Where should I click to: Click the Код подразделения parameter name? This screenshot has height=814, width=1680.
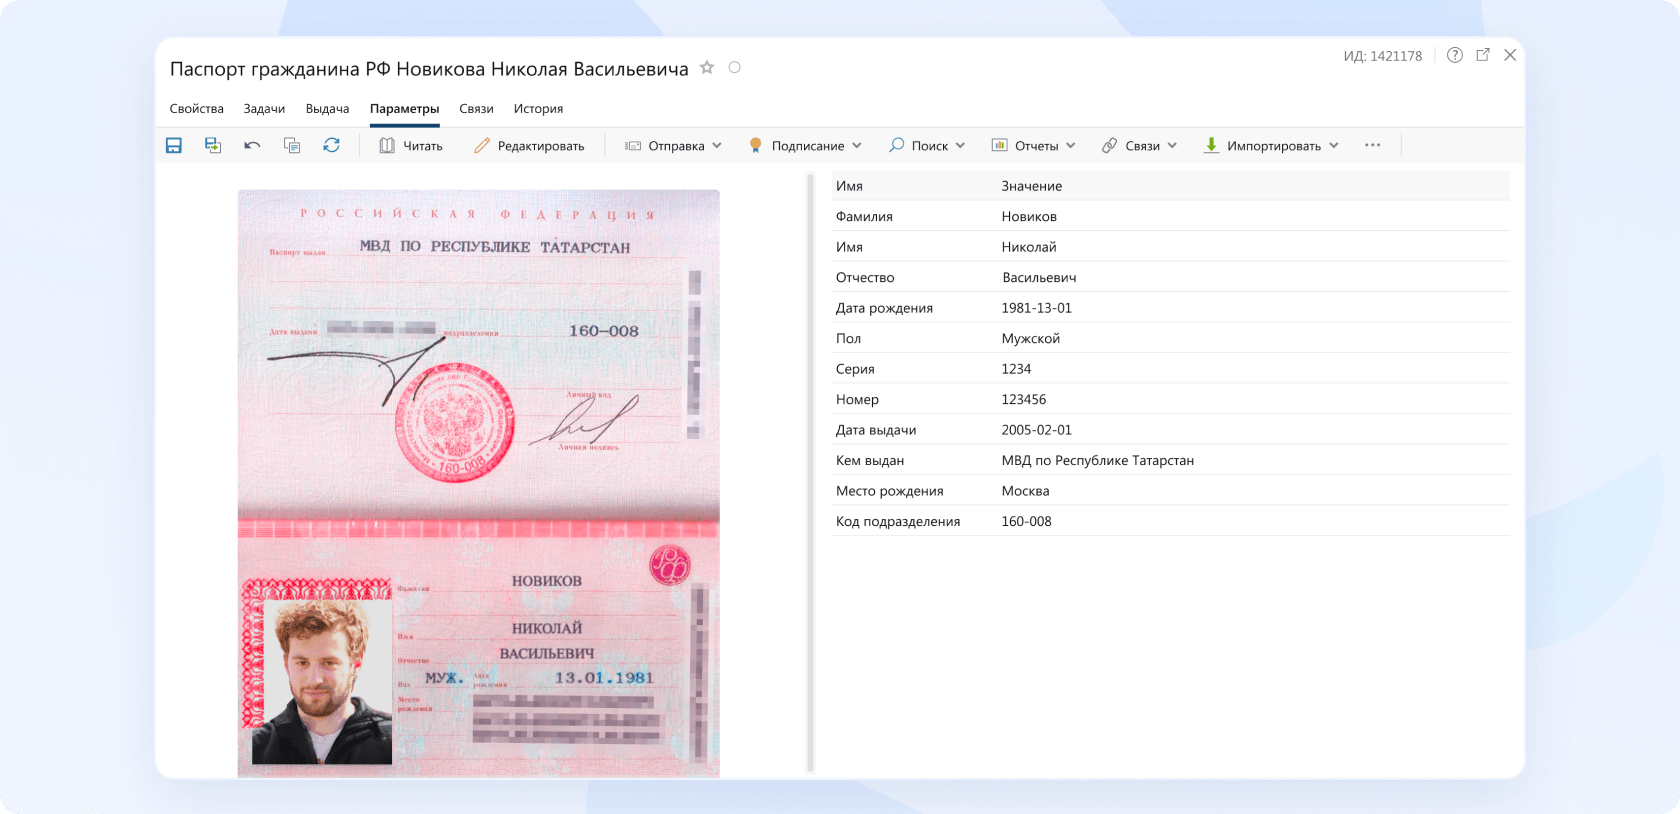tap(898, 521)
